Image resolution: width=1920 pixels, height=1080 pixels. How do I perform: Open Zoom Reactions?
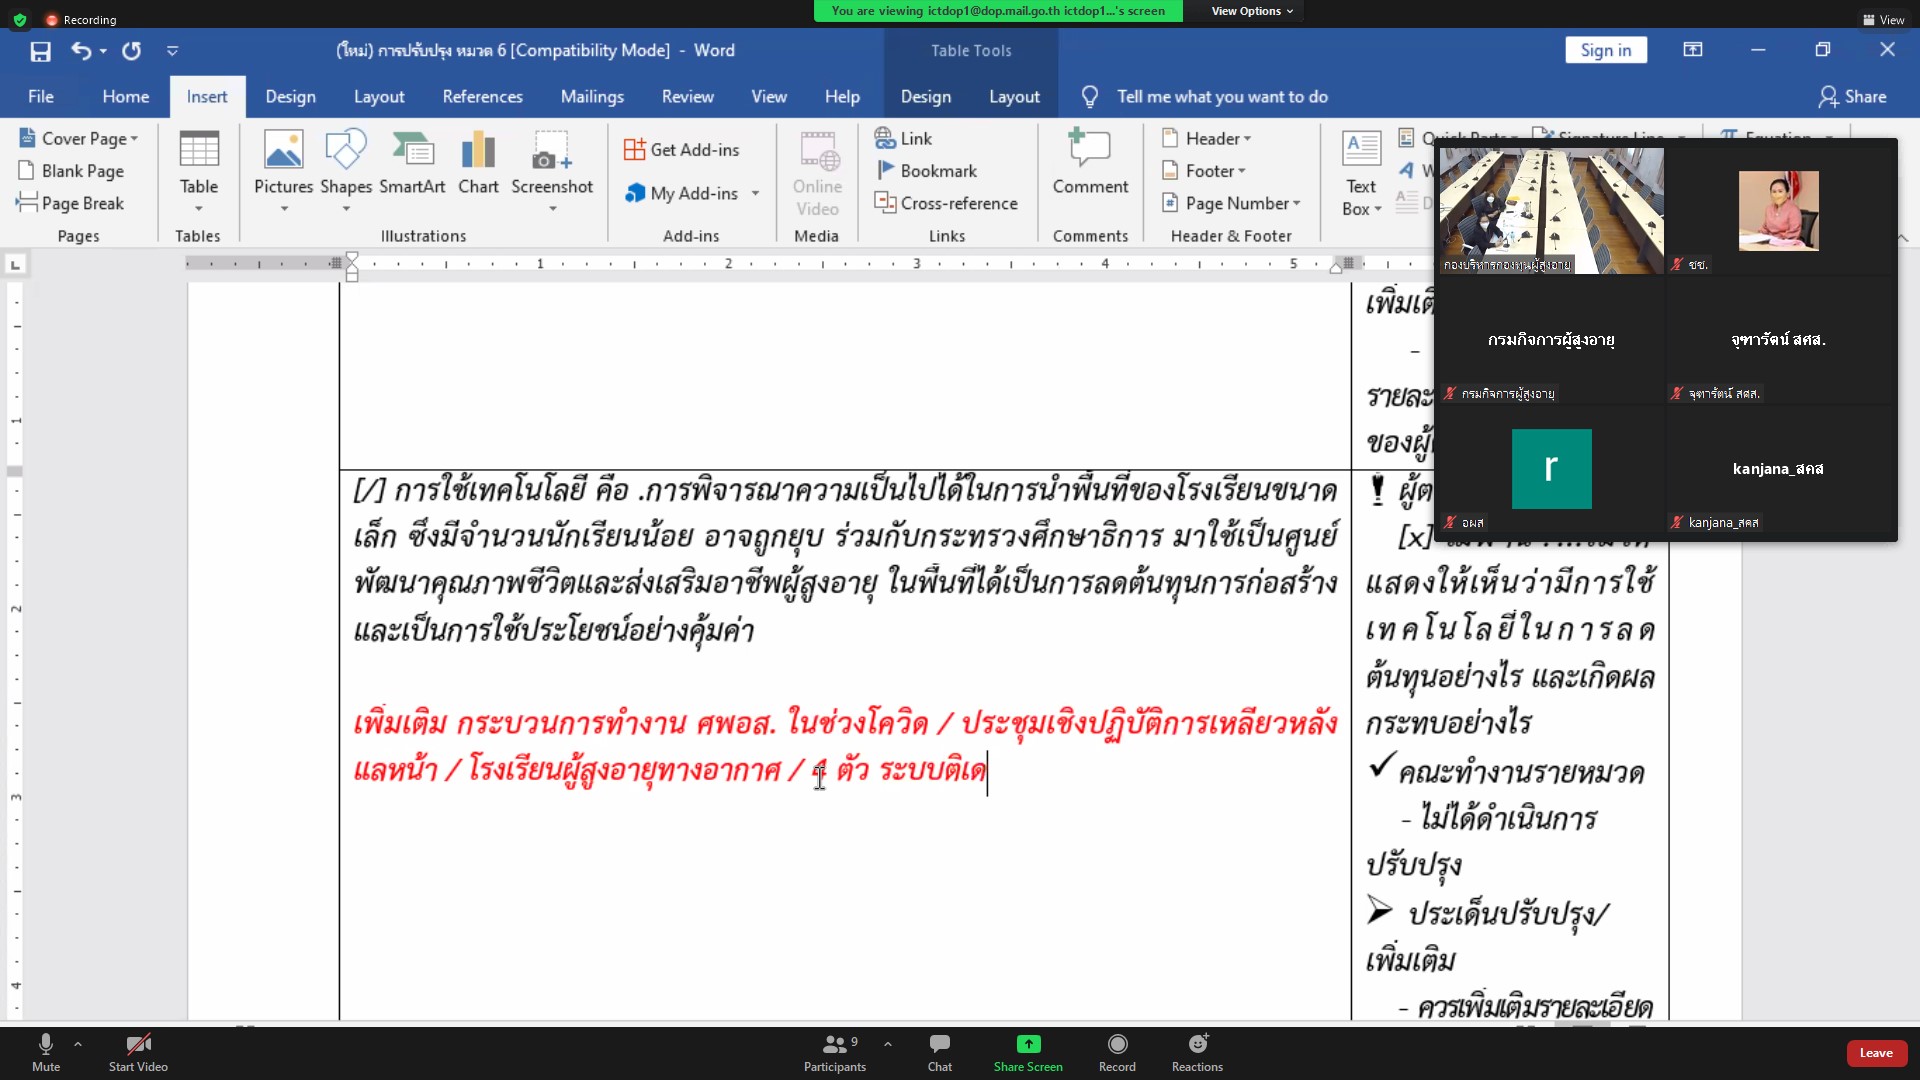1197,1053
